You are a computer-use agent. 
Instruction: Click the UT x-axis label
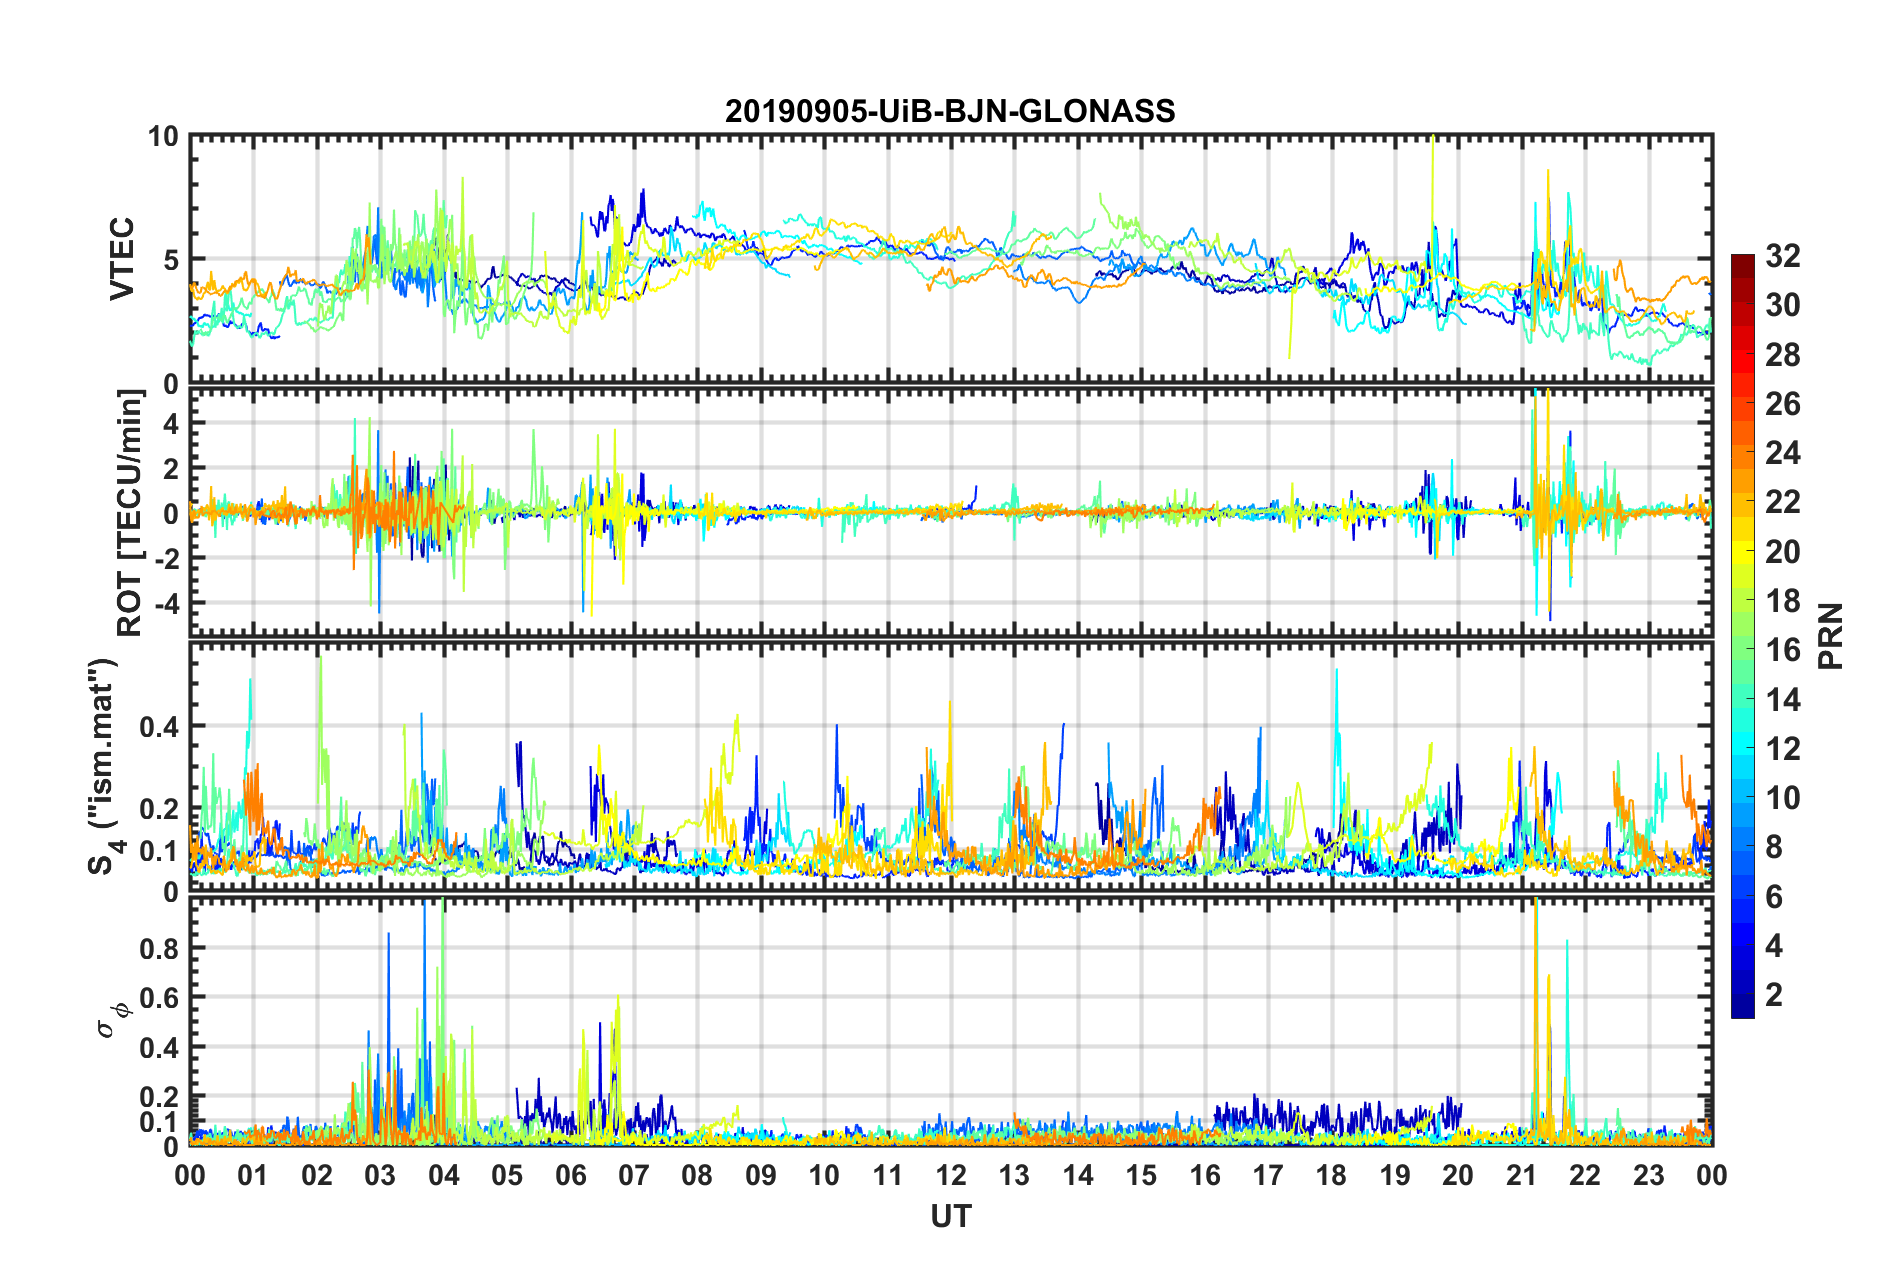tap(951, 1215)
